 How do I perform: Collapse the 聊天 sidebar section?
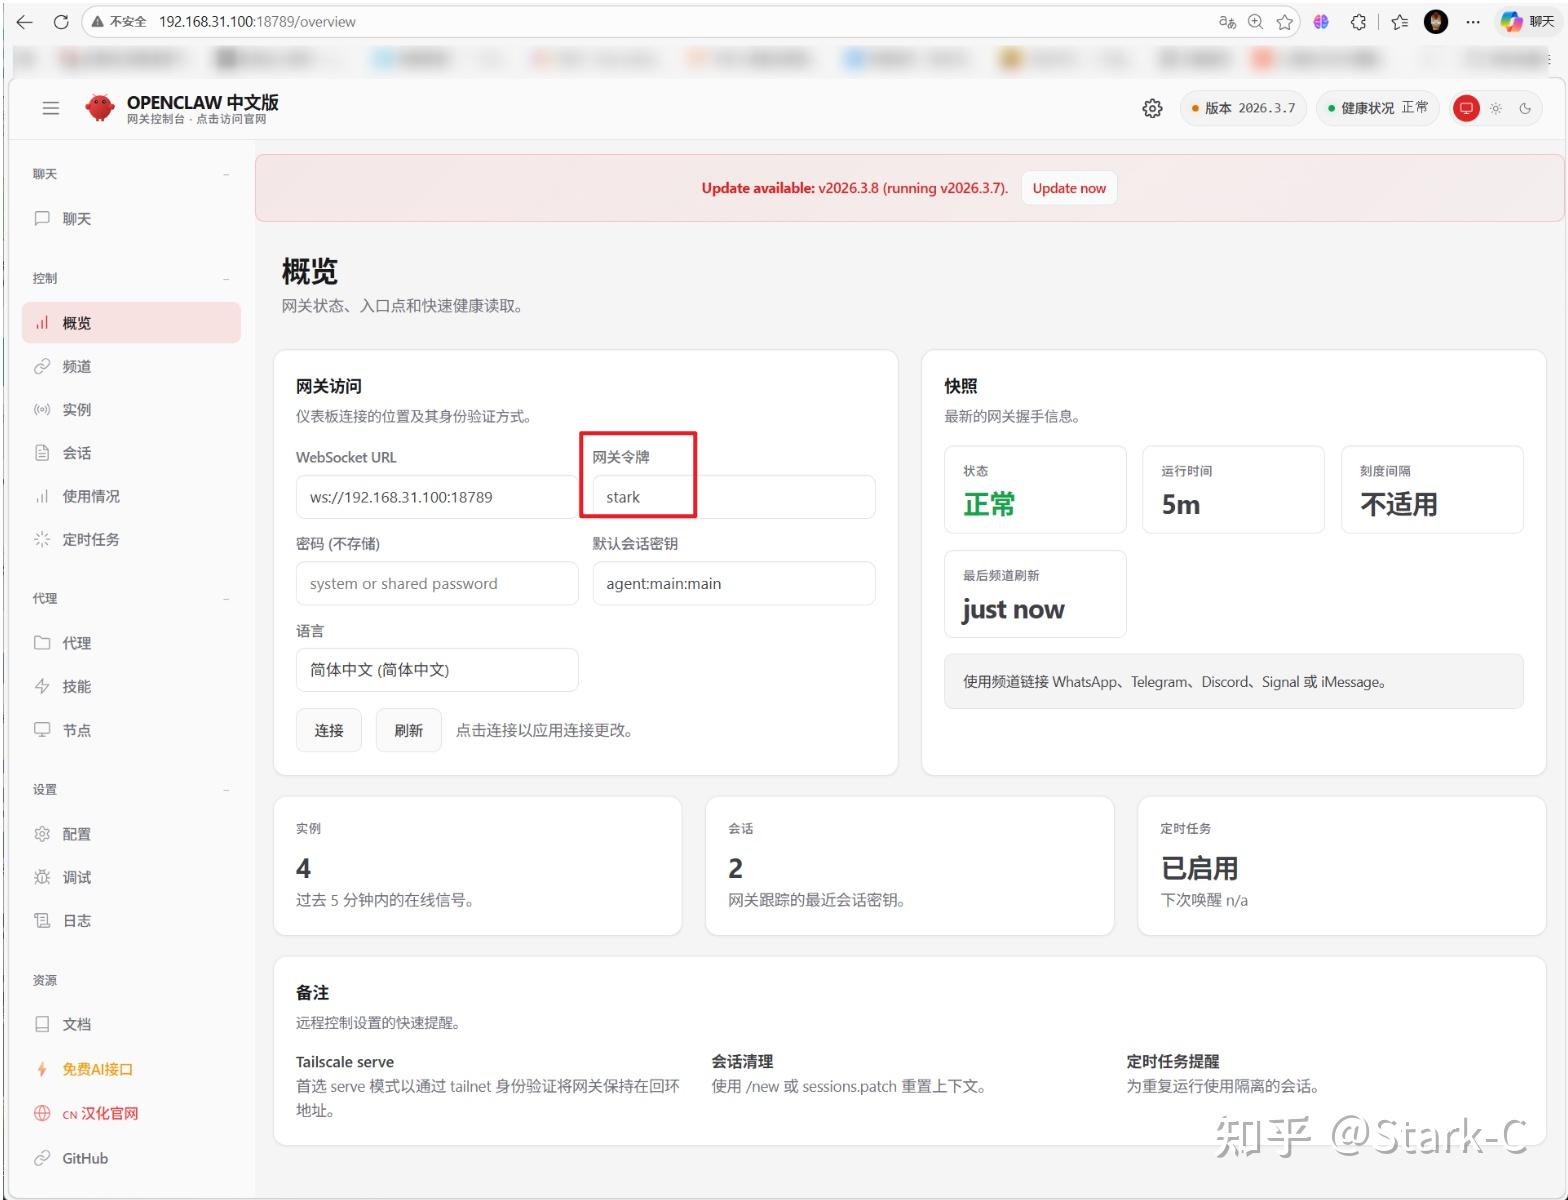[x=226, y=174]
